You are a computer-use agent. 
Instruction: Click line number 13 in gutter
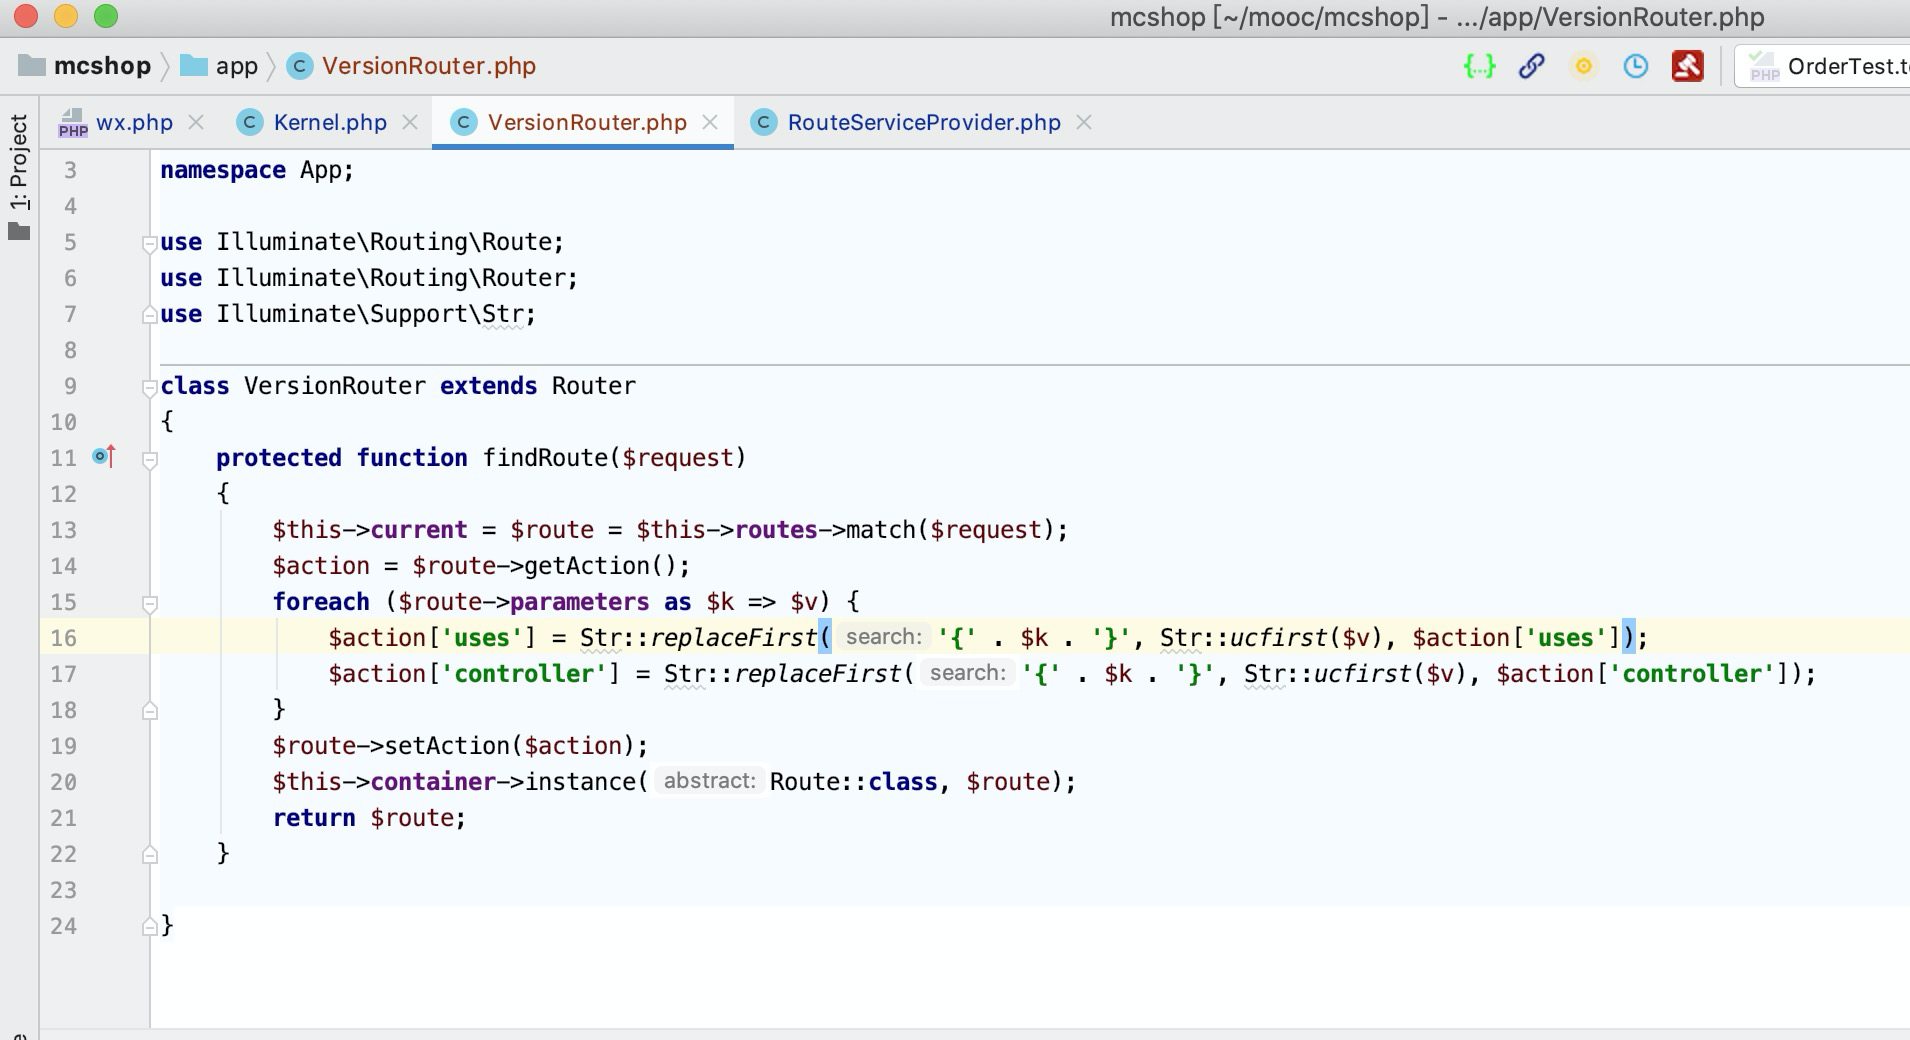click(x=63, y=530)
